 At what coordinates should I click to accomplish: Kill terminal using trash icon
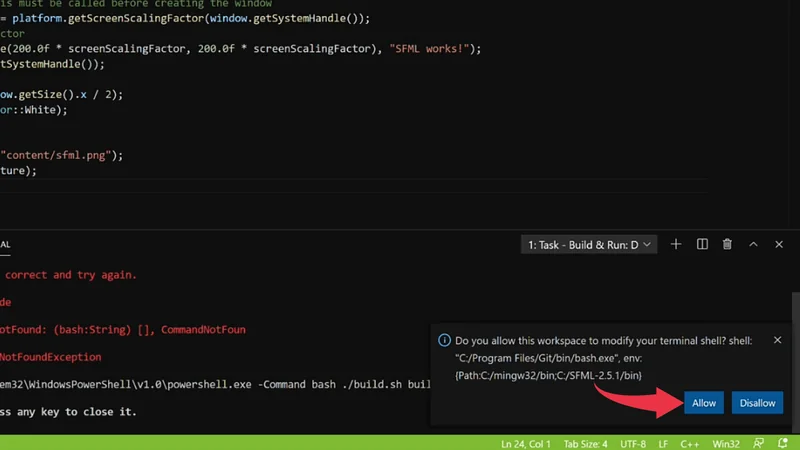pos(727,244)
